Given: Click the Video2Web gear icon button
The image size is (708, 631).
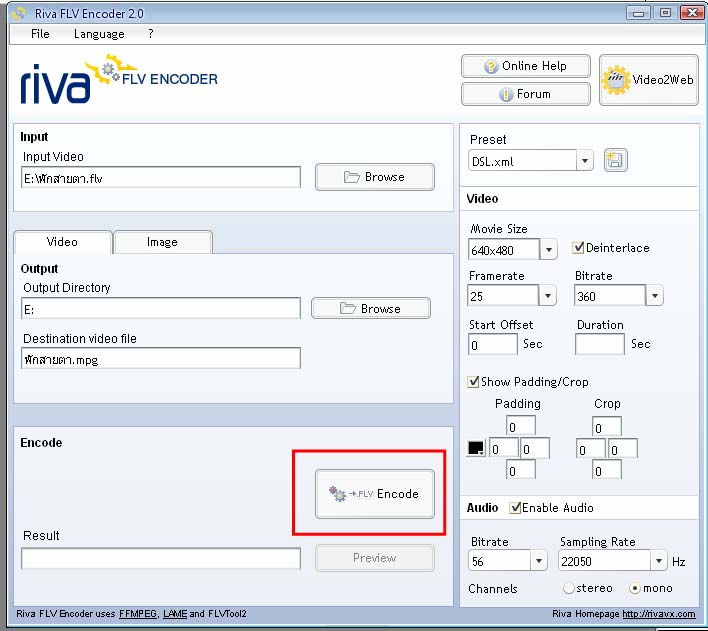Looking at the screenshot, I should 648,80.
